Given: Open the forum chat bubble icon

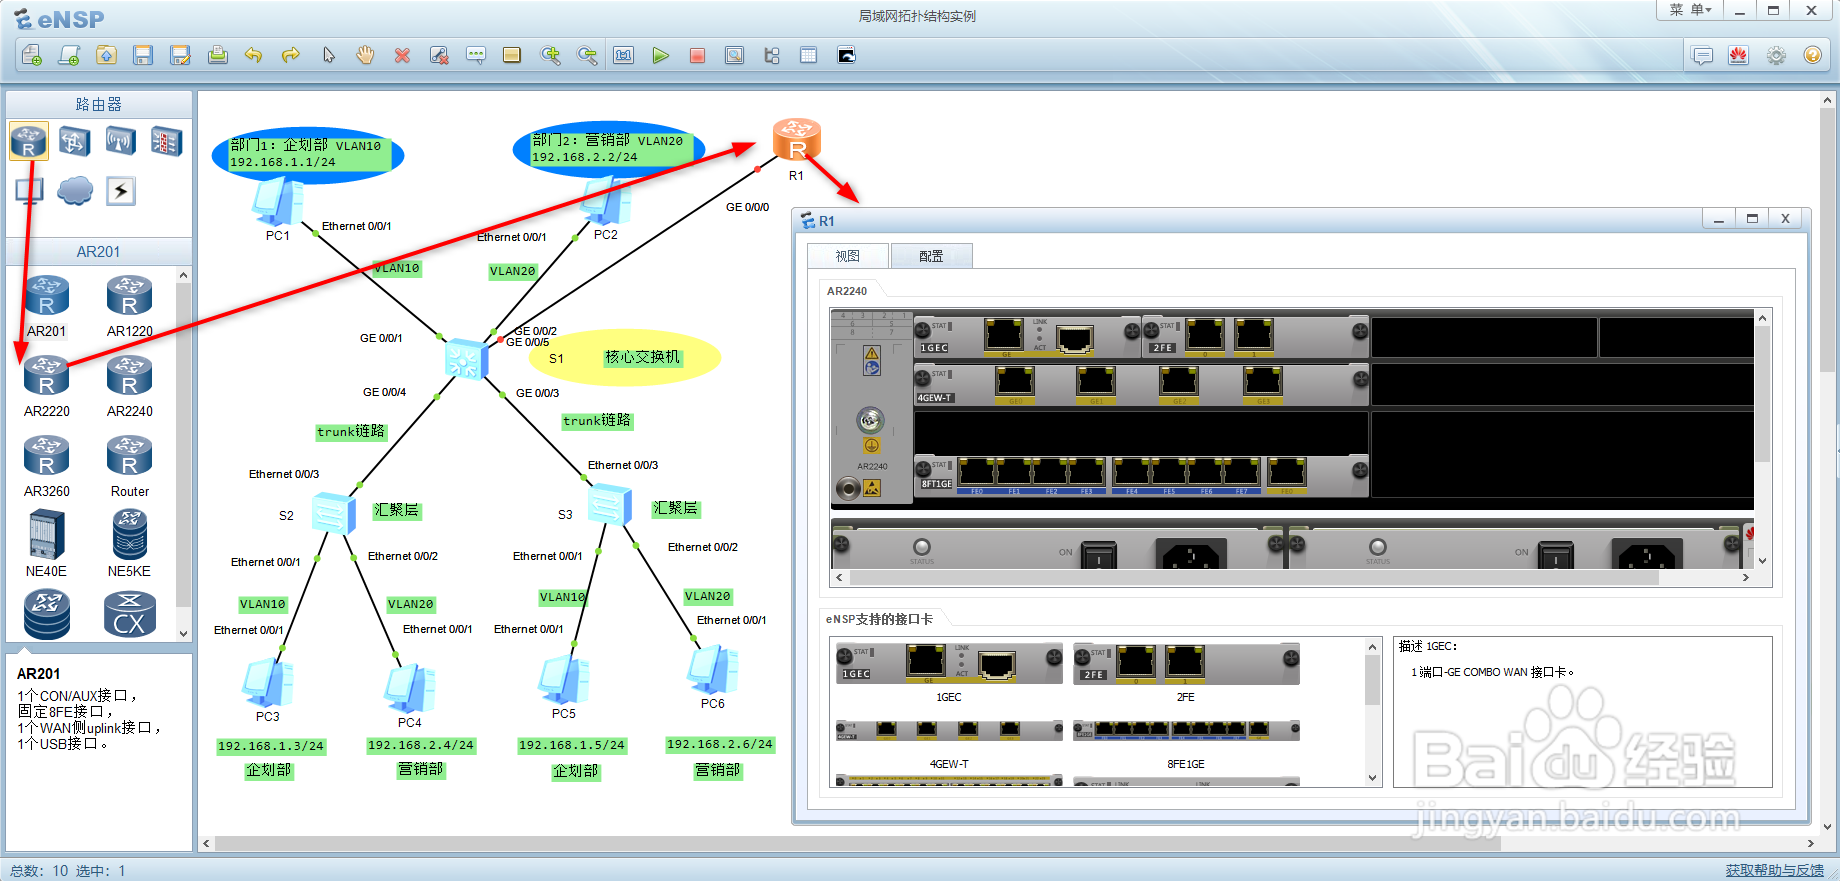Looking at the screenshot, I should [1702, 55].
